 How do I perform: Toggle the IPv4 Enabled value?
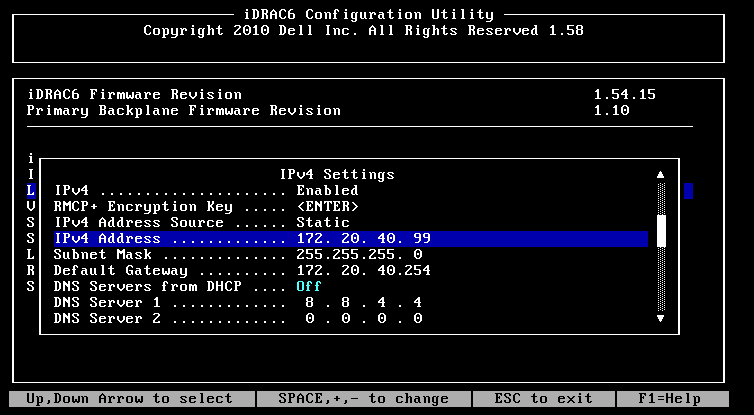point(327,190)
